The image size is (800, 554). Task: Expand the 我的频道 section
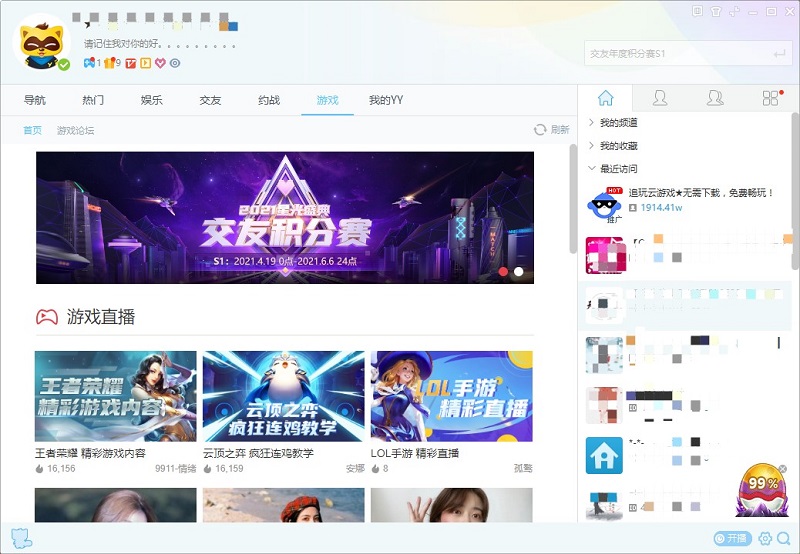618,123
